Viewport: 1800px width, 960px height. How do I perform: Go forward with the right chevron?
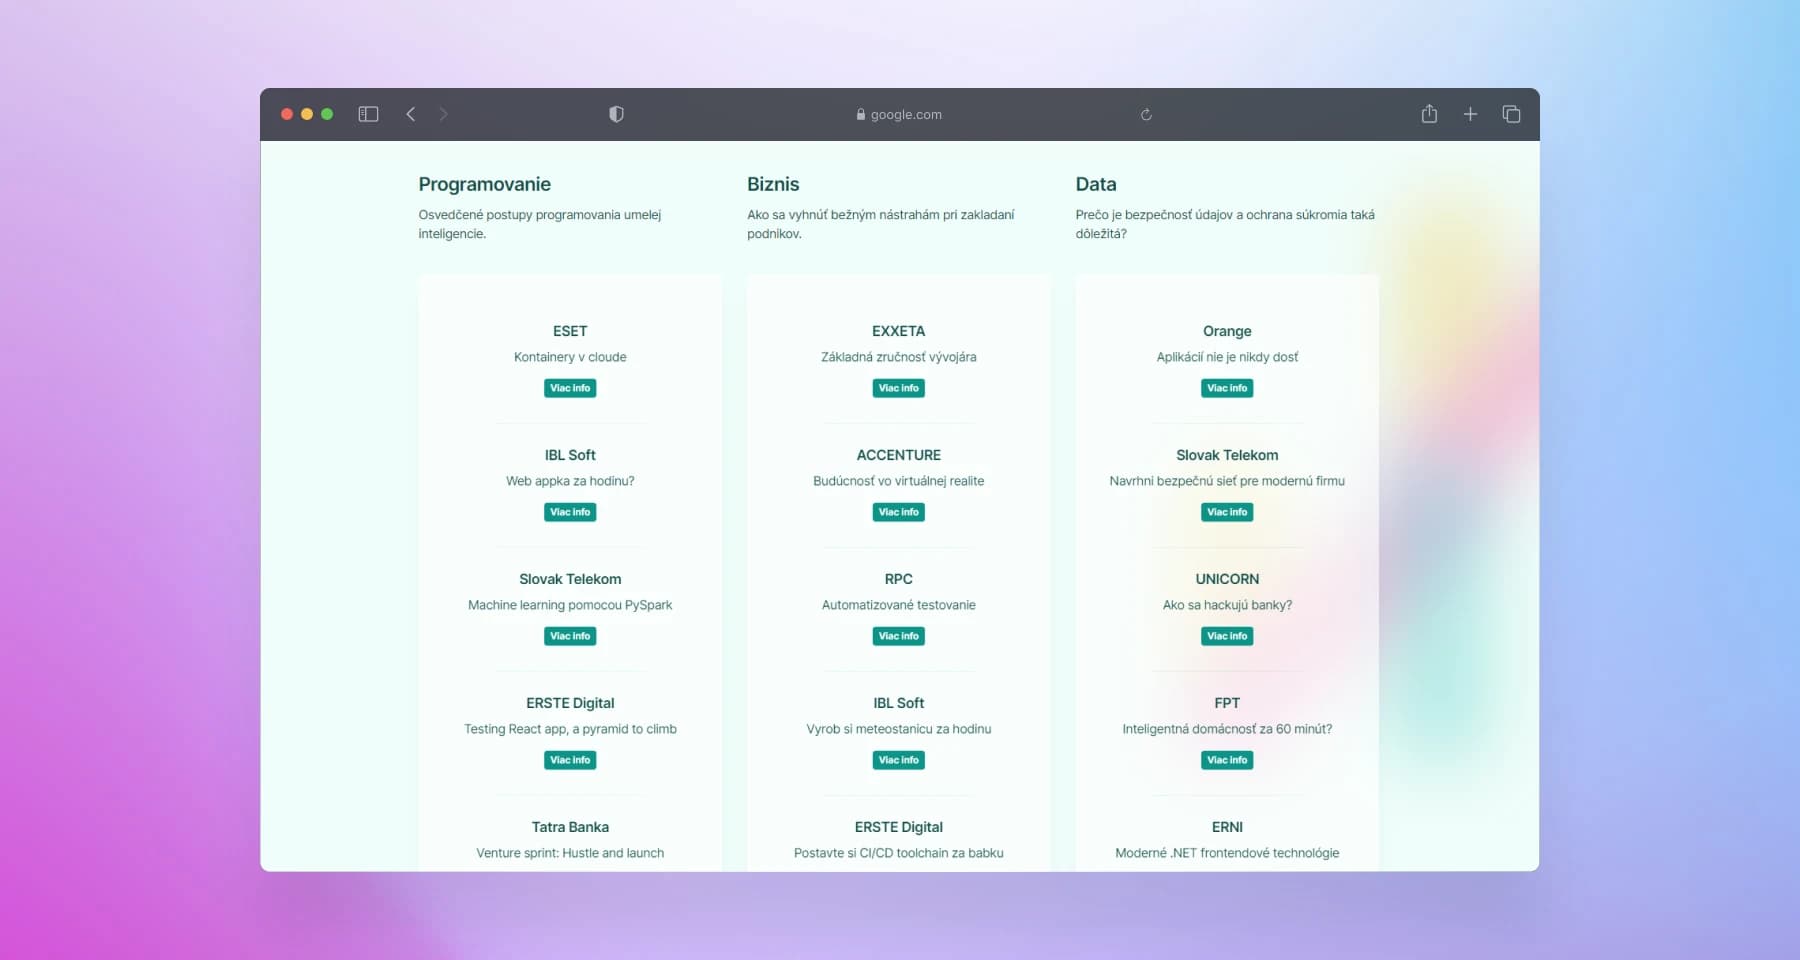coord(443,114)
